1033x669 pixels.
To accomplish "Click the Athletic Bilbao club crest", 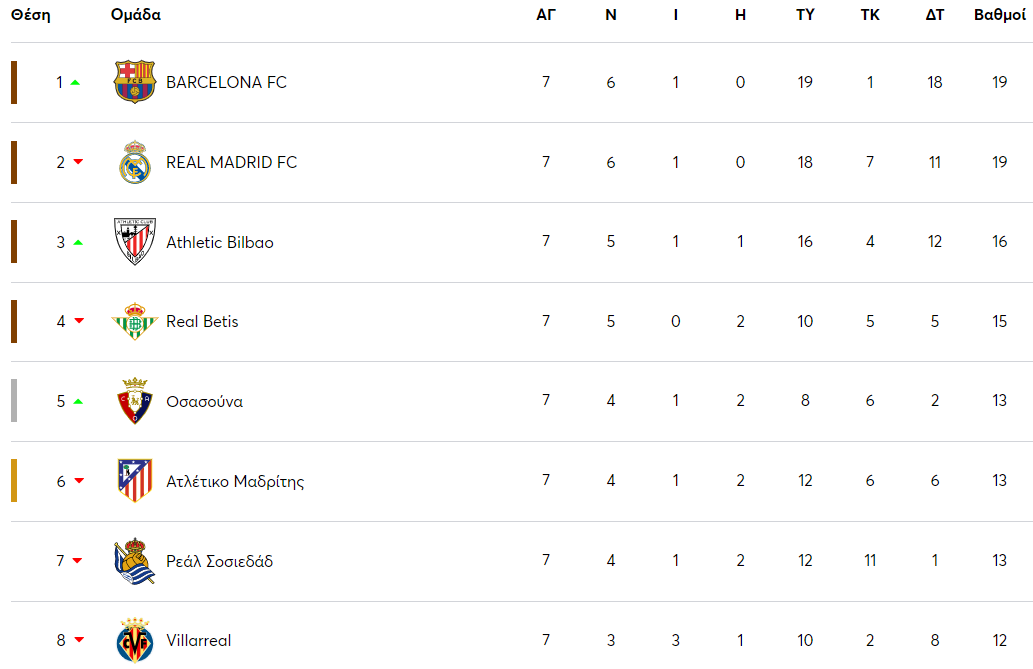I will (x=135, y=242).
